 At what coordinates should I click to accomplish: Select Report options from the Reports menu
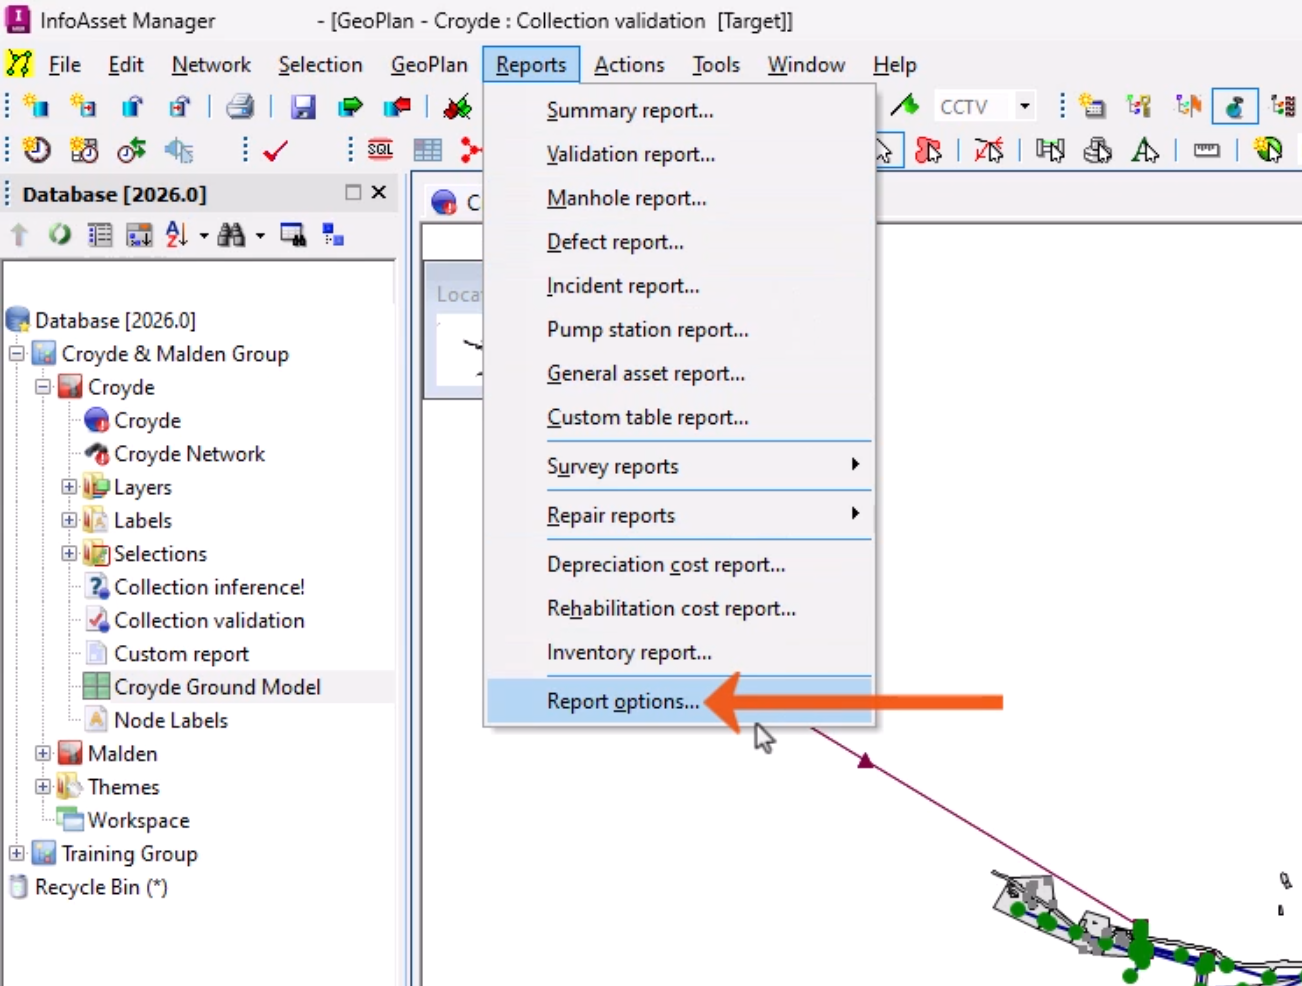tap(623, 701)
